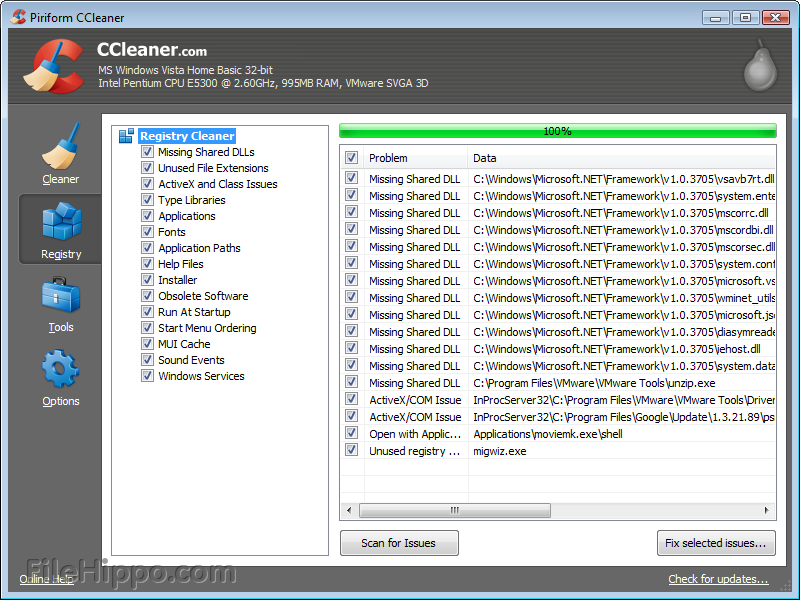Click the Piriform pear logo
The height and width of the screenshot is (600, 800).
[x=760, y=66]
